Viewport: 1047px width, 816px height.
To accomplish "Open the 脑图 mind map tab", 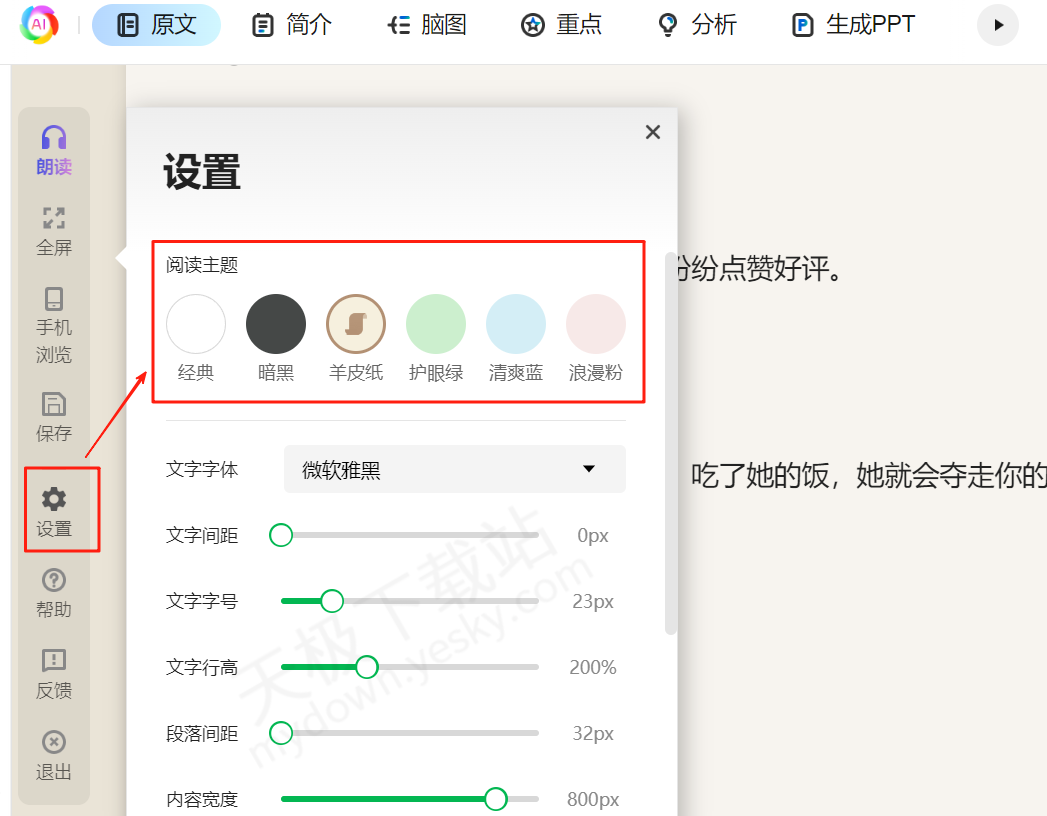I will pos(426,25).
